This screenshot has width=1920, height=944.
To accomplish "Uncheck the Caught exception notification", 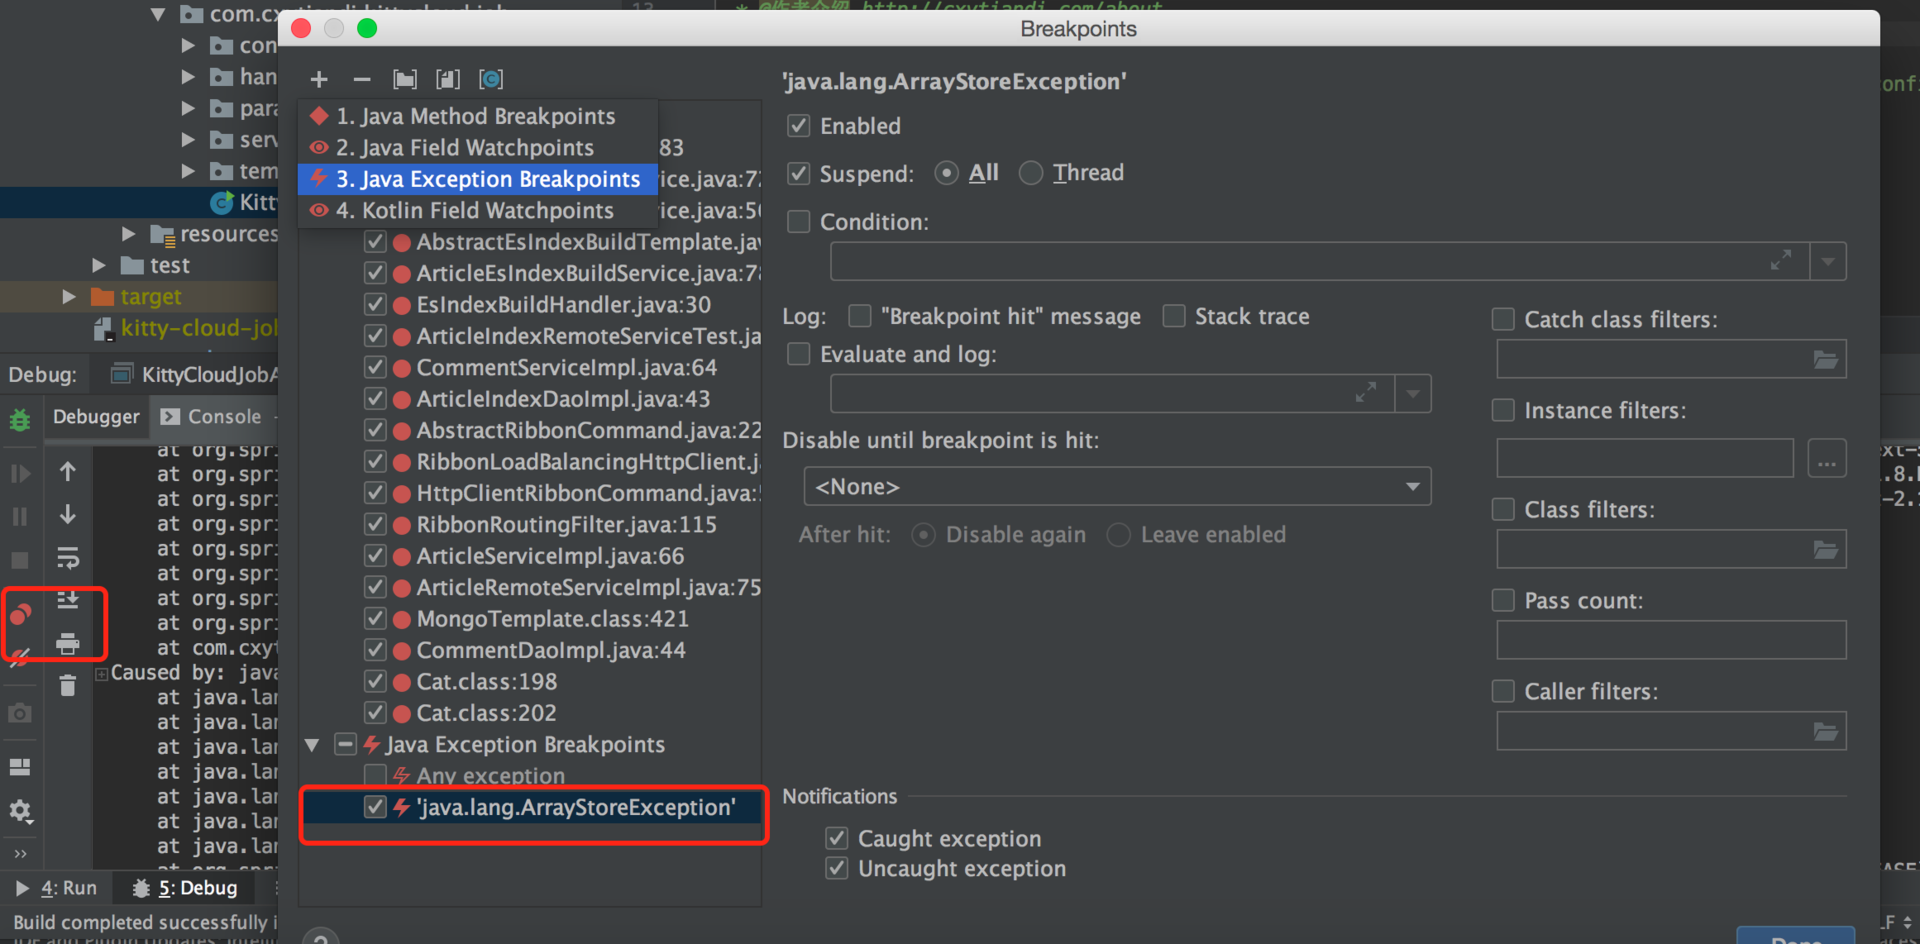I will [x=837, y=838].
